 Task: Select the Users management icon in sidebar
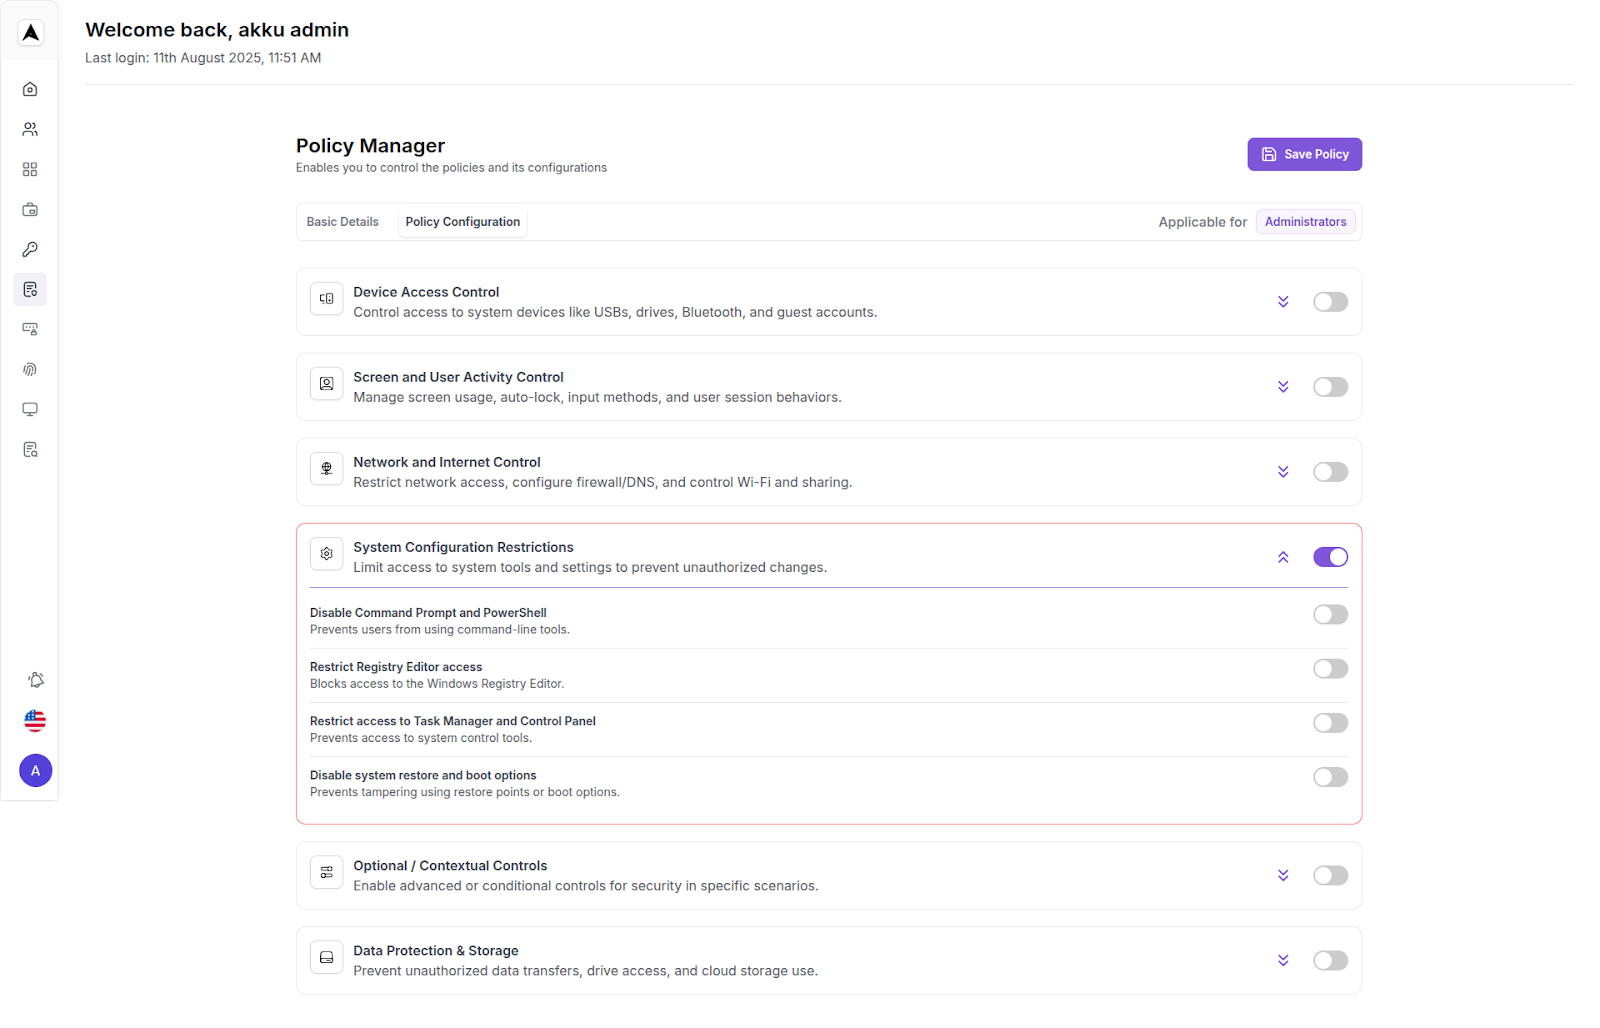click(x=29, y=128)
